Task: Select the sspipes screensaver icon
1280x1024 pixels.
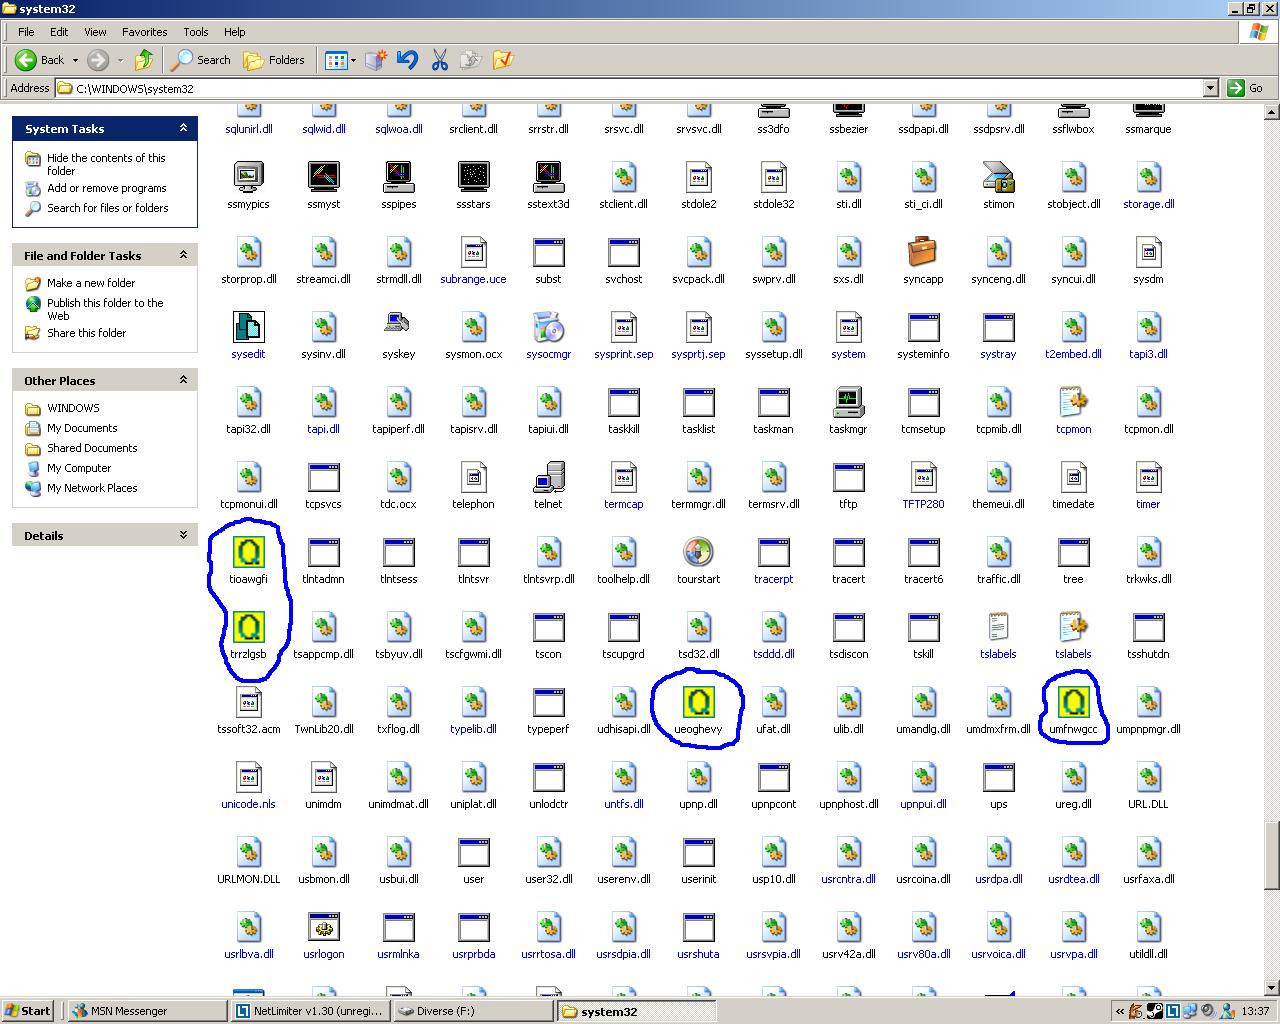Action: (x=398, y=177)
